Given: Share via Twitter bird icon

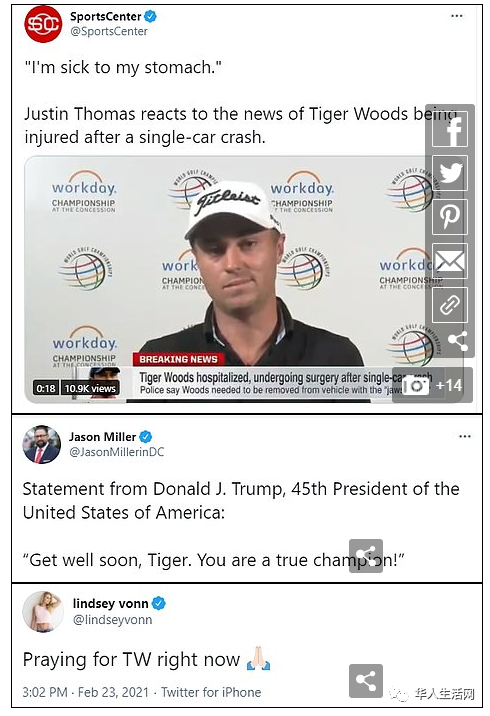Looking at the screenshot, I should (x=450, y=173).
